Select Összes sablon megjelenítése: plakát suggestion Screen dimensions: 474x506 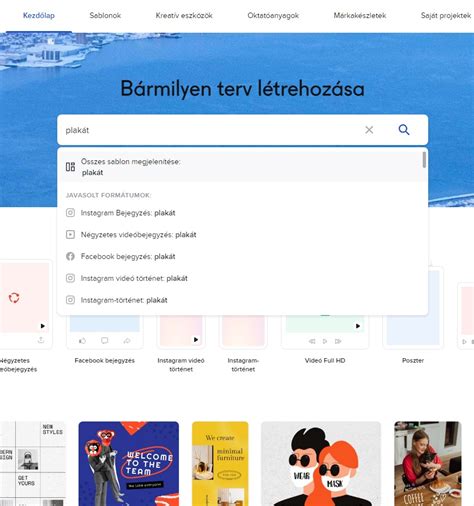pyautogui.click(x=242, y=167)
